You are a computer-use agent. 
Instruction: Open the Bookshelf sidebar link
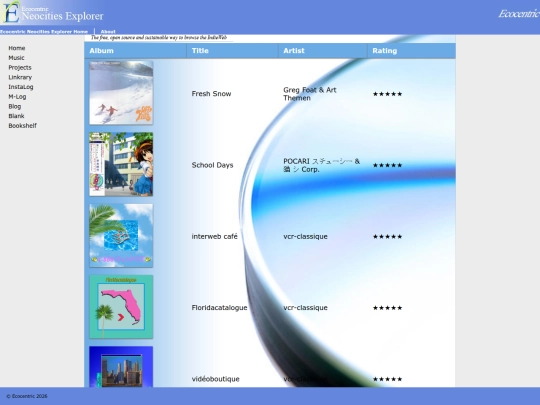click(x=22, y=126)
